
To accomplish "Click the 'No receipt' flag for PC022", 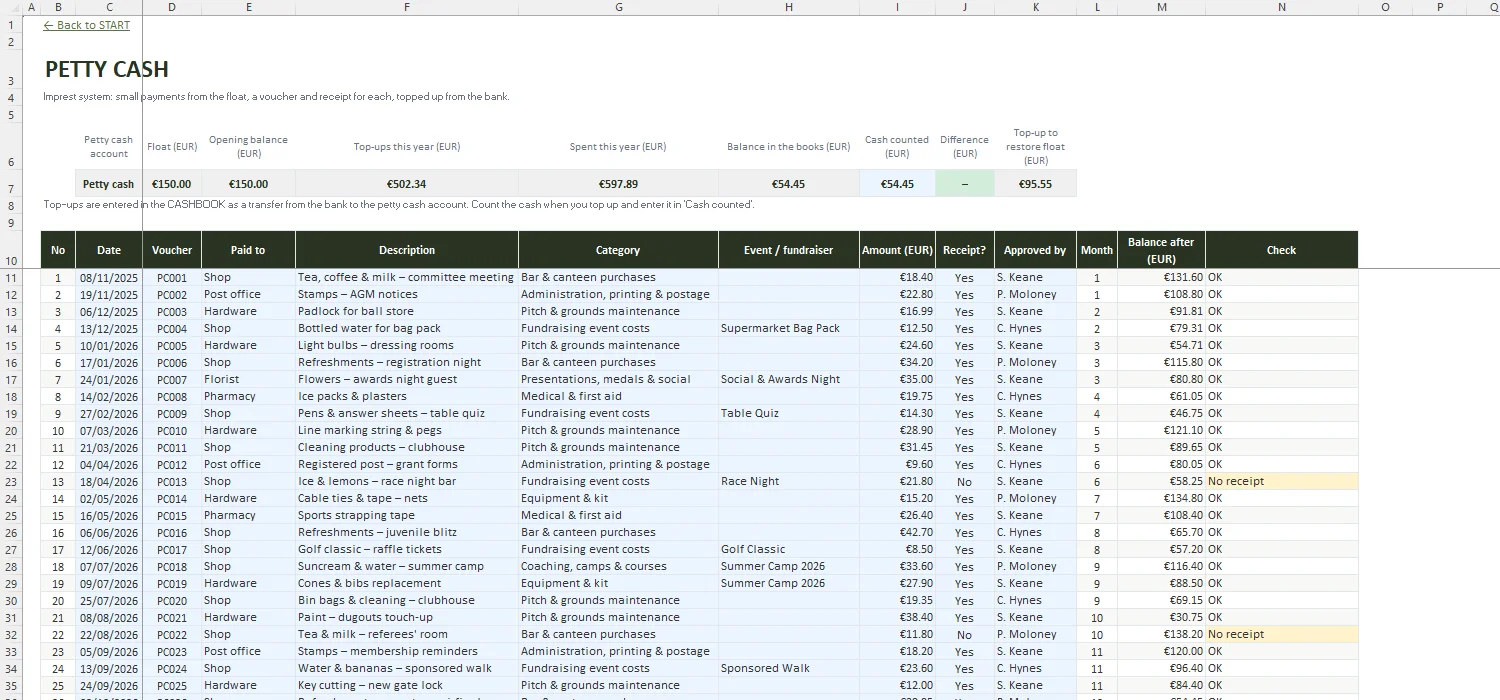I will pos(1281,634).
